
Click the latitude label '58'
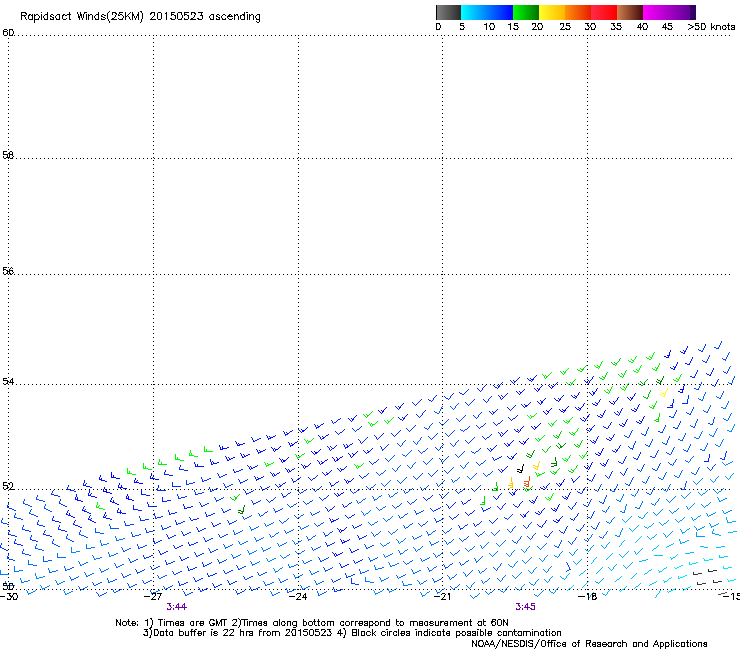(x=8, y=155)
